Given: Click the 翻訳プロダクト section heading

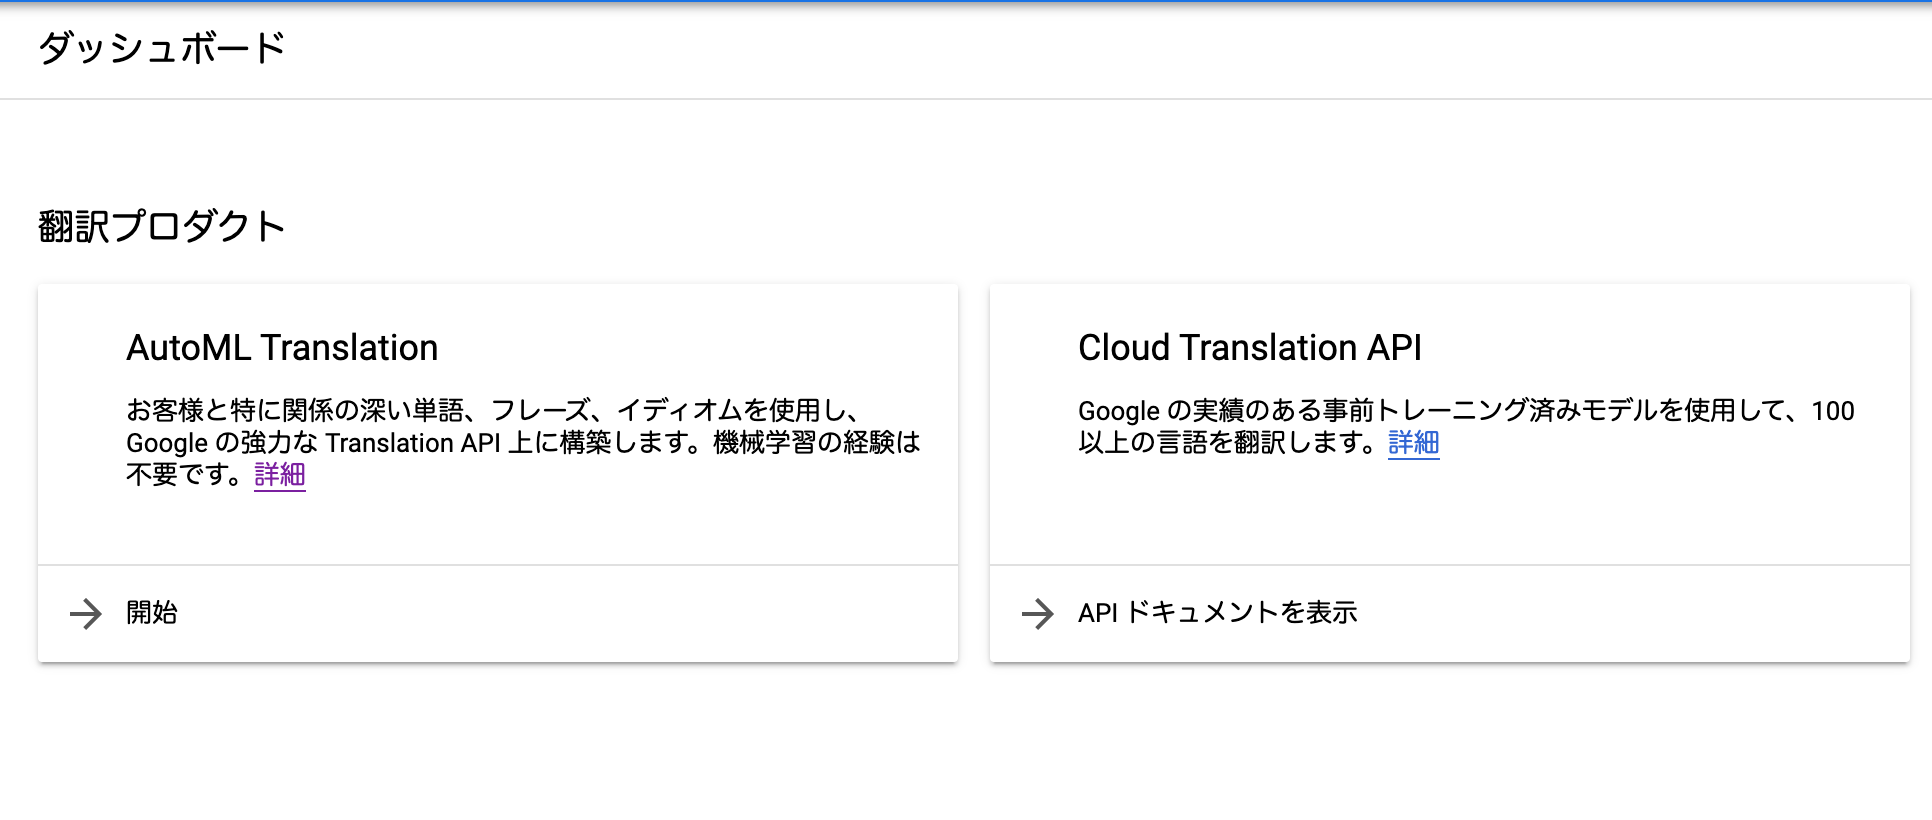Looking at the screenshot, I should point(162,226).
